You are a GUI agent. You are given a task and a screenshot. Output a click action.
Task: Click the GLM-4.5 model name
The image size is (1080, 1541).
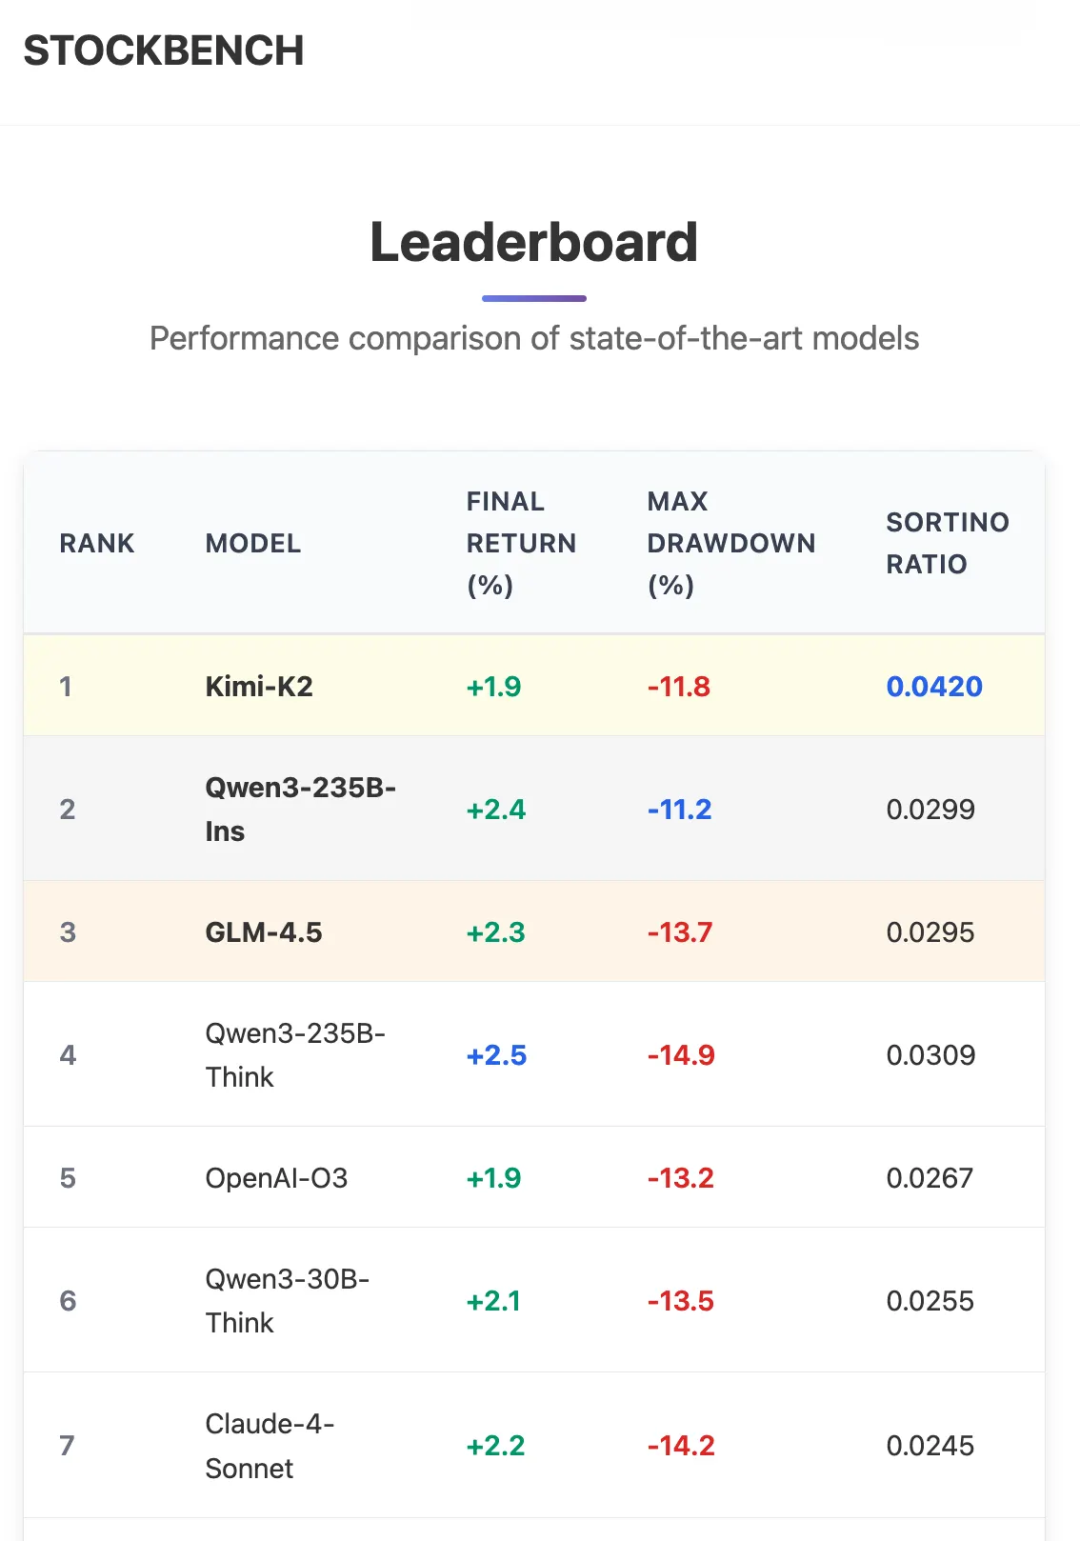(264, 933)
